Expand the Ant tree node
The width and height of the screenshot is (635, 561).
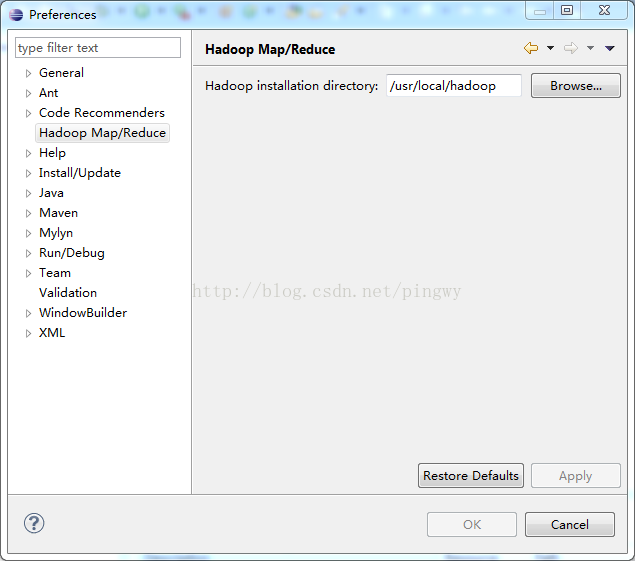coord(28,93)
